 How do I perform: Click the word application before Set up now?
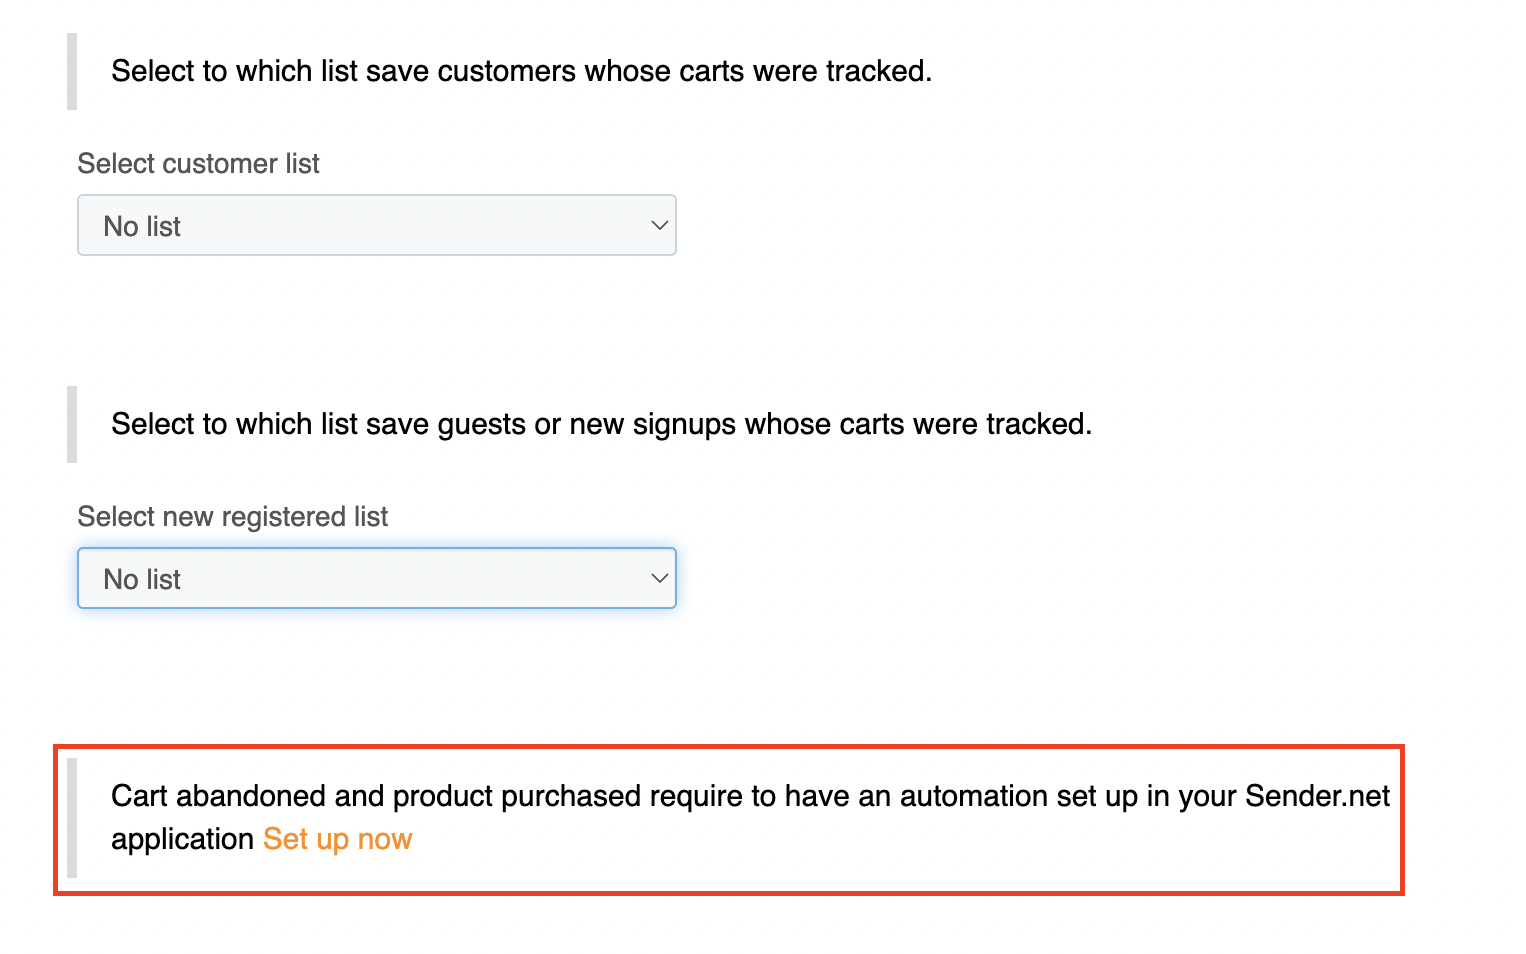tap(182, 839)
